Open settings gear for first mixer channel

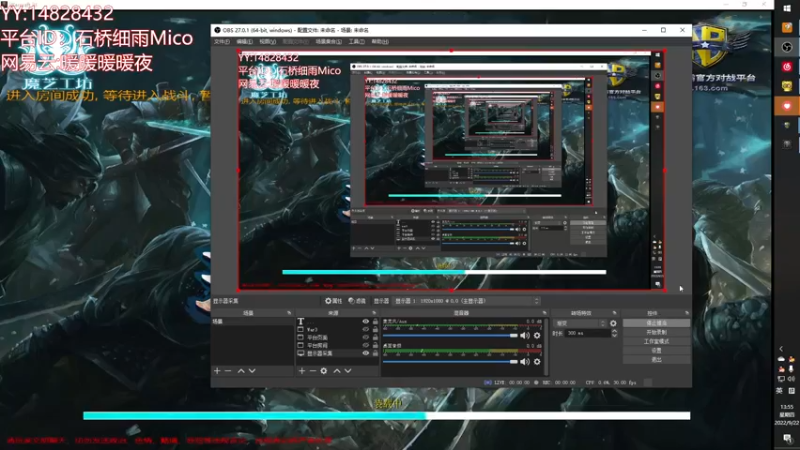(537, 335)
